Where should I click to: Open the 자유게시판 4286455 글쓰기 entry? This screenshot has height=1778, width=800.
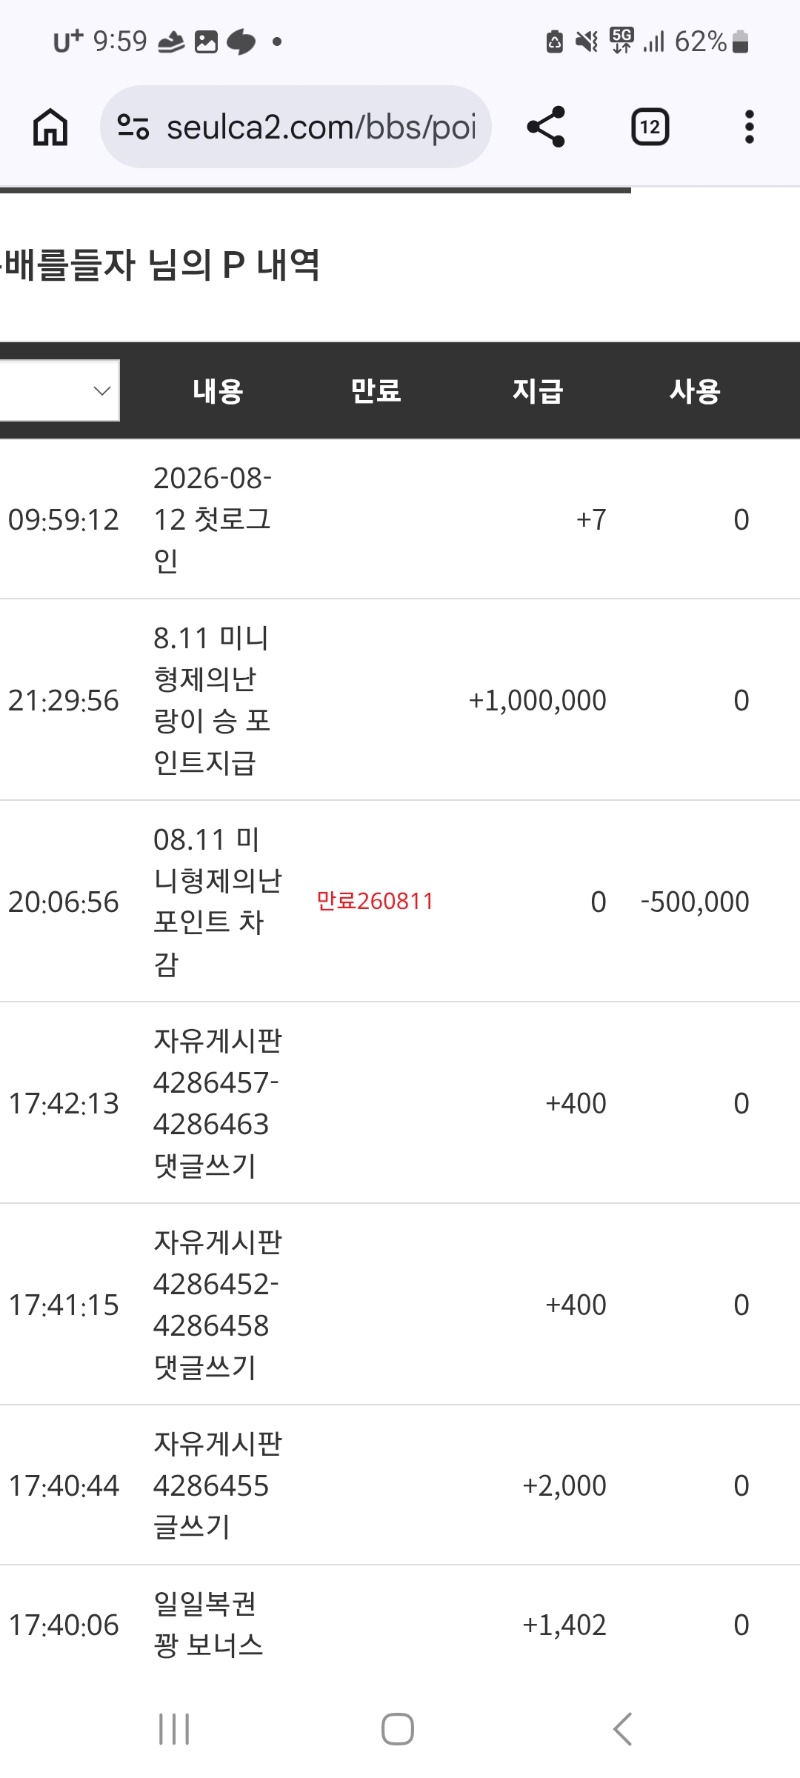click(218, 1485)
